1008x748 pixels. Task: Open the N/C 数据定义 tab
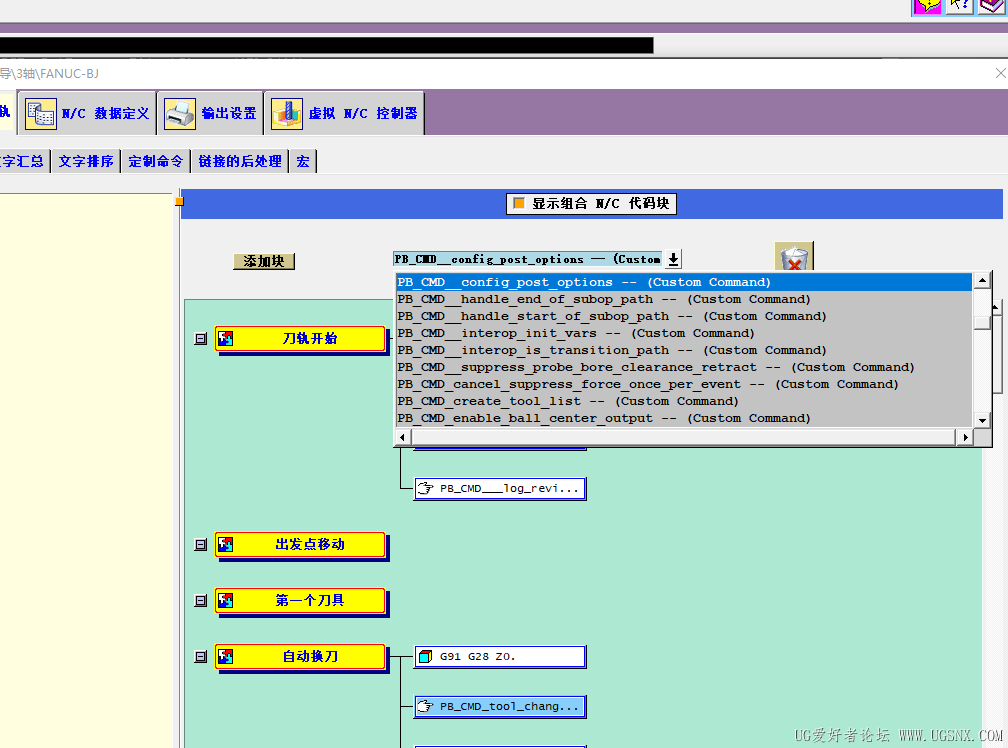coord(87,113)
